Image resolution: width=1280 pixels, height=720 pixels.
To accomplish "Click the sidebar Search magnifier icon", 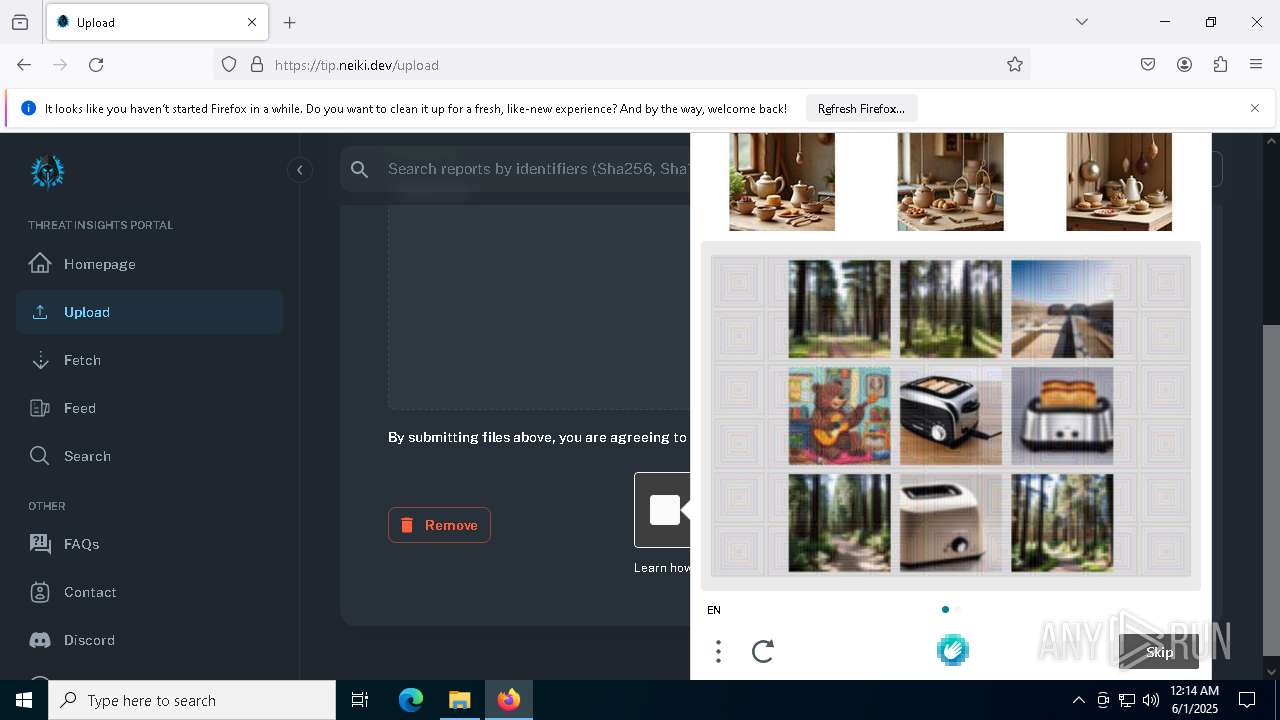I will click(40, 456).
